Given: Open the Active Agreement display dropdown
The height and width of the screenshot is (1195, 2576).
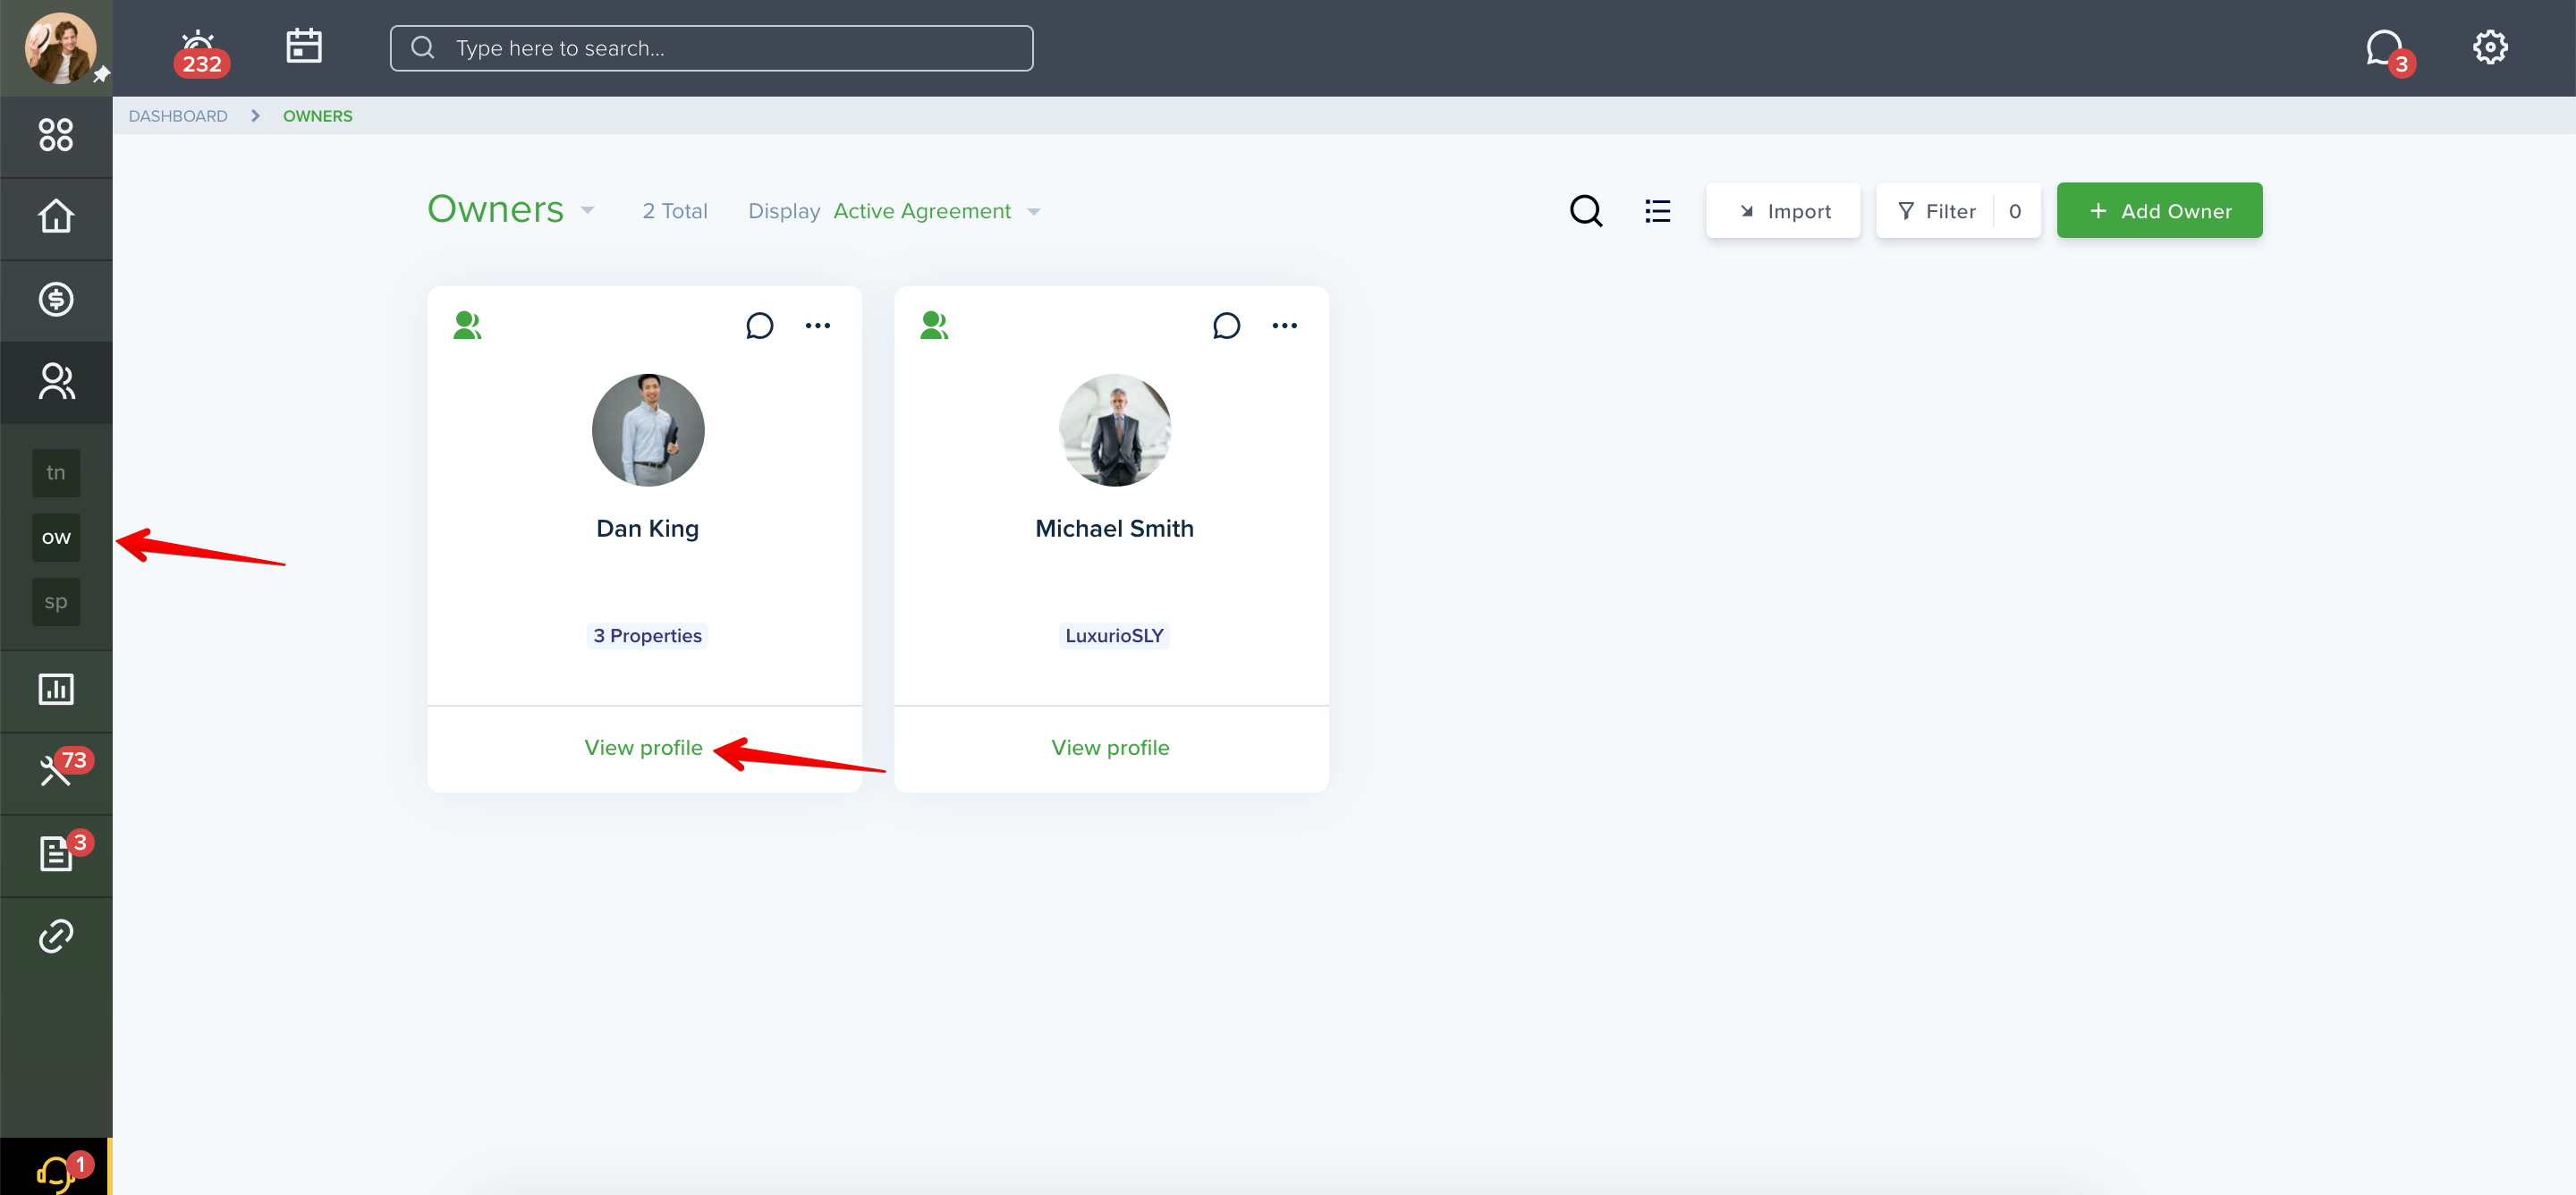Looking at the screenshot, I should (937, 211).
